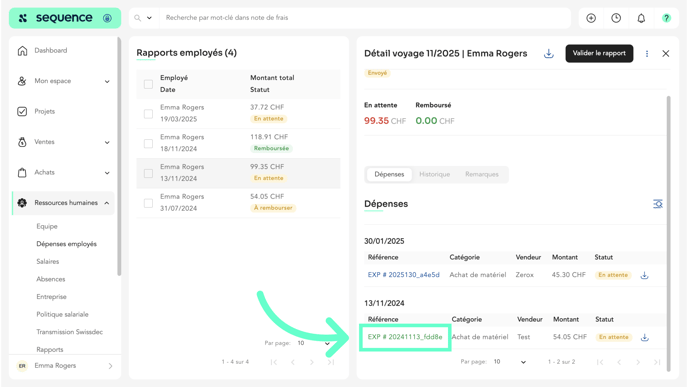Open Salaires submenu item

(47, 262)
